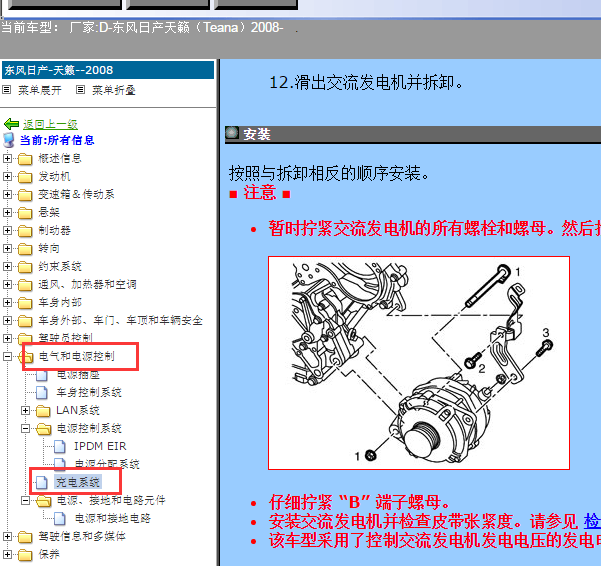Click the computer icon beside 当前:所有信息

click(x=9, y=140)
